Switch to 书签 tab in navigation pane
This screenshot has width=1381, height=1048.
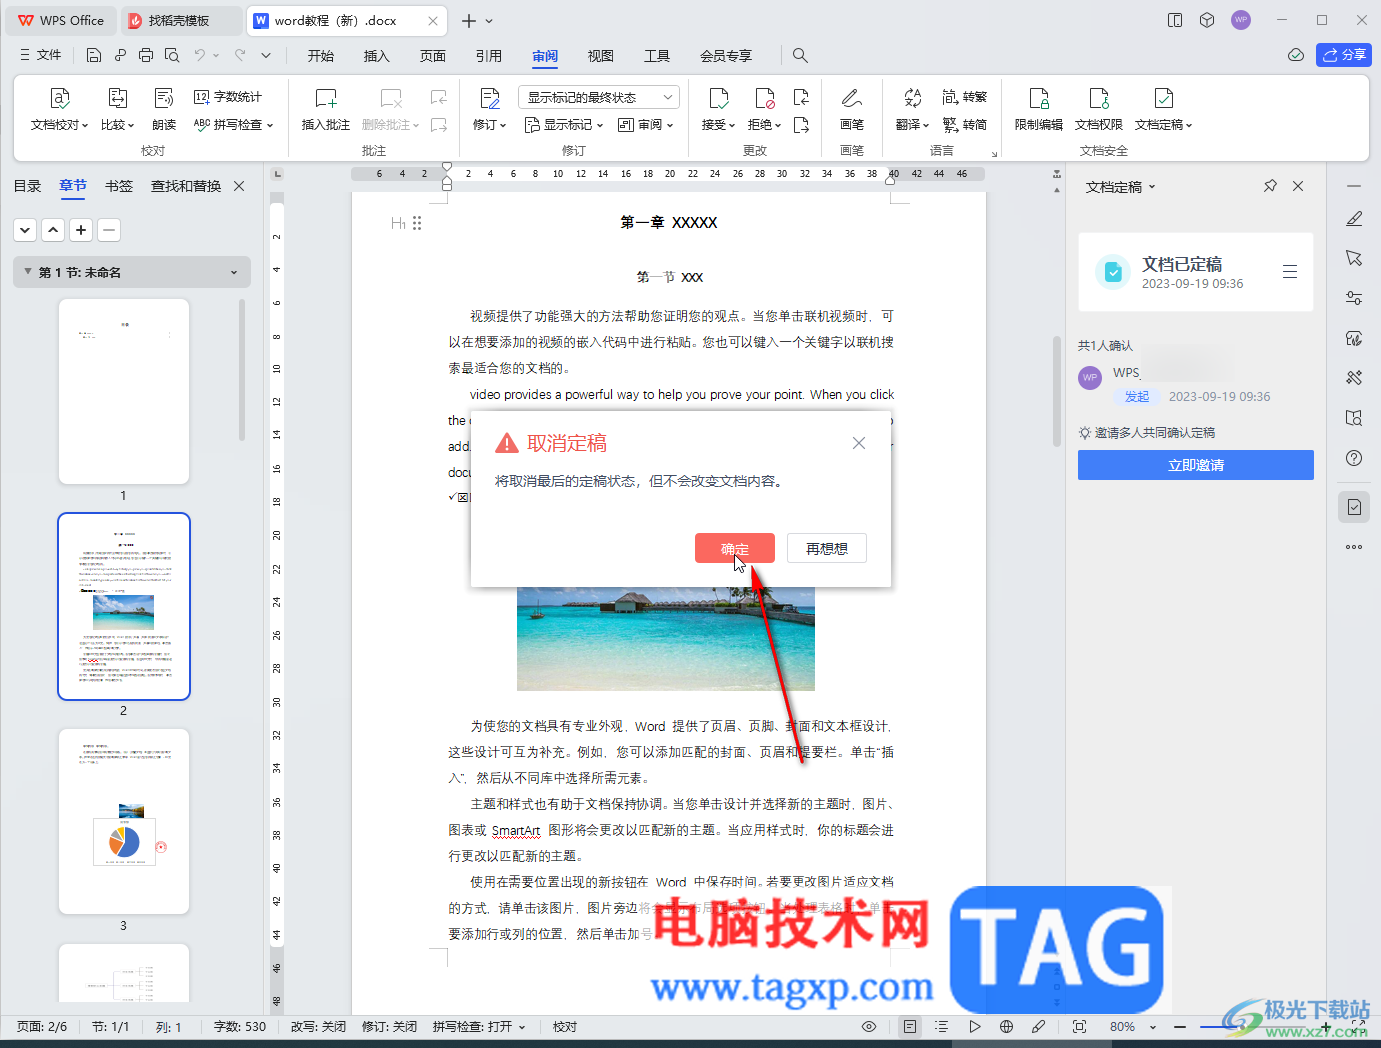point(119,186)
